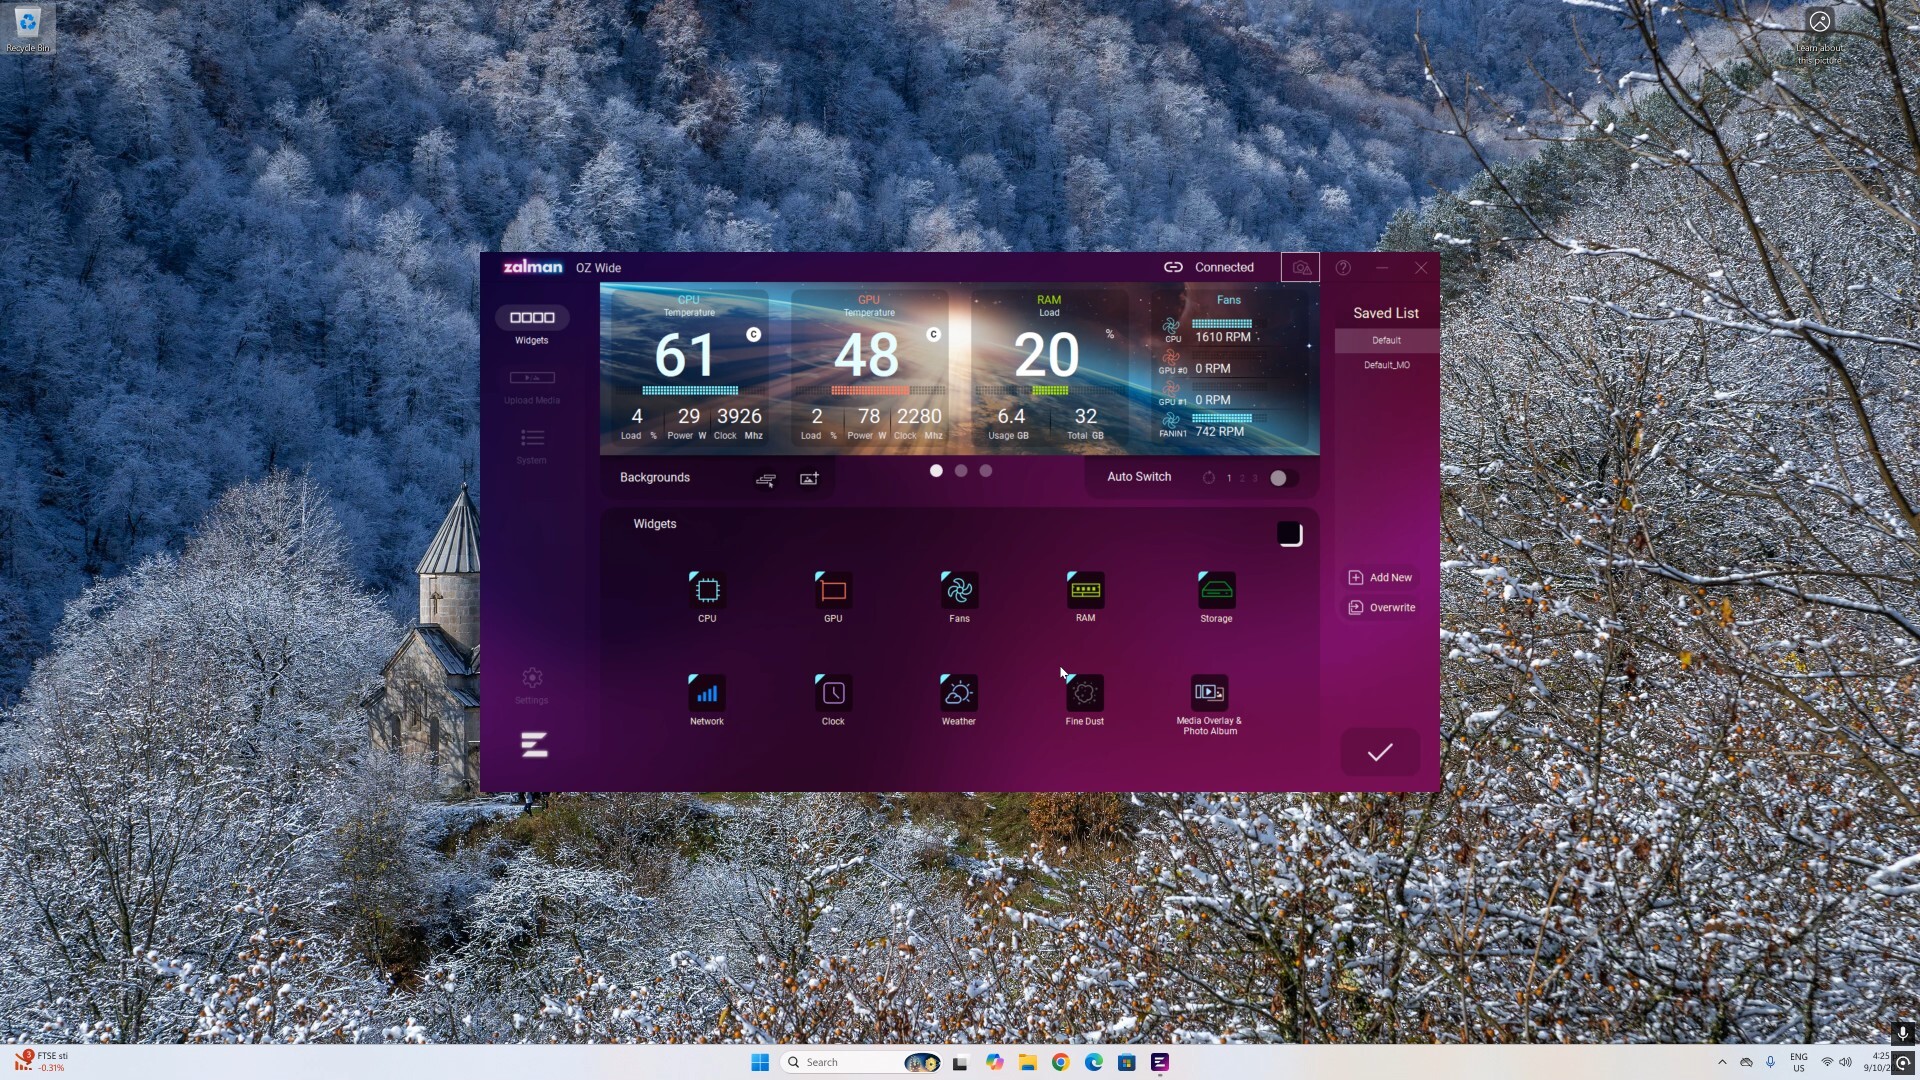Select Media Overlay & Photo Album widget
The image size is (1920, 1080).
pos(1210,693)
